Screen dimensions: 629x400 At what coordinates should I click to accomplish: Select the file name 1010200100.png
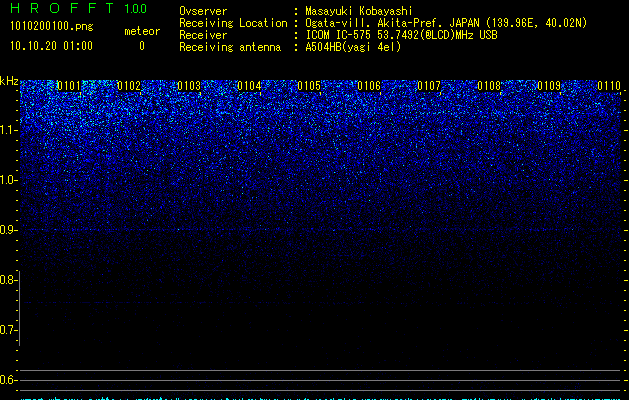coord(52,27)
